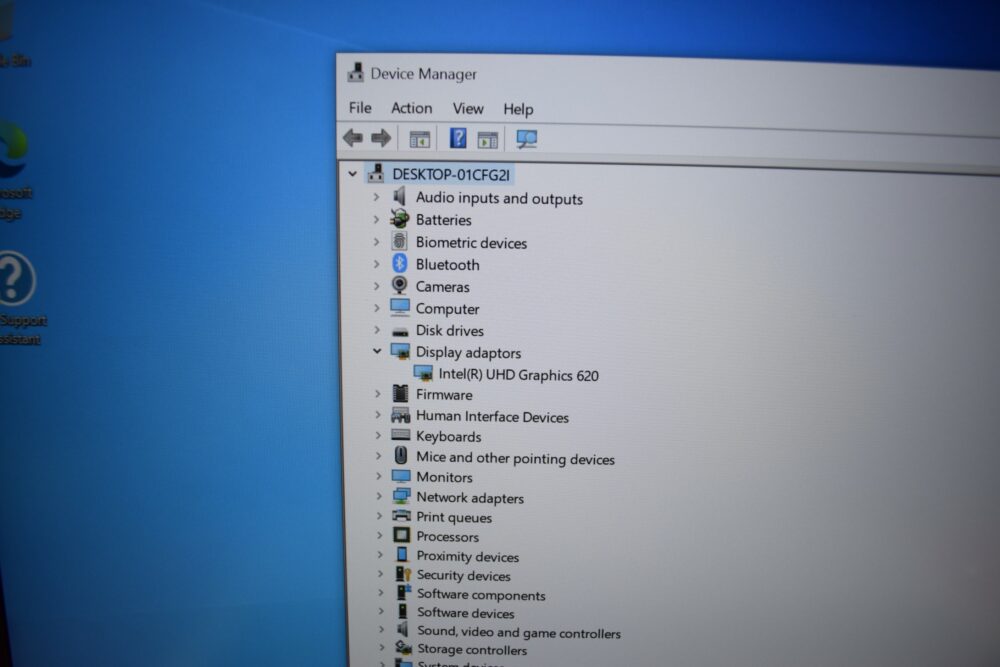Select the Software components label
Image resolution: width=1000 pixels, height=667 pixels.
point(481,595)
